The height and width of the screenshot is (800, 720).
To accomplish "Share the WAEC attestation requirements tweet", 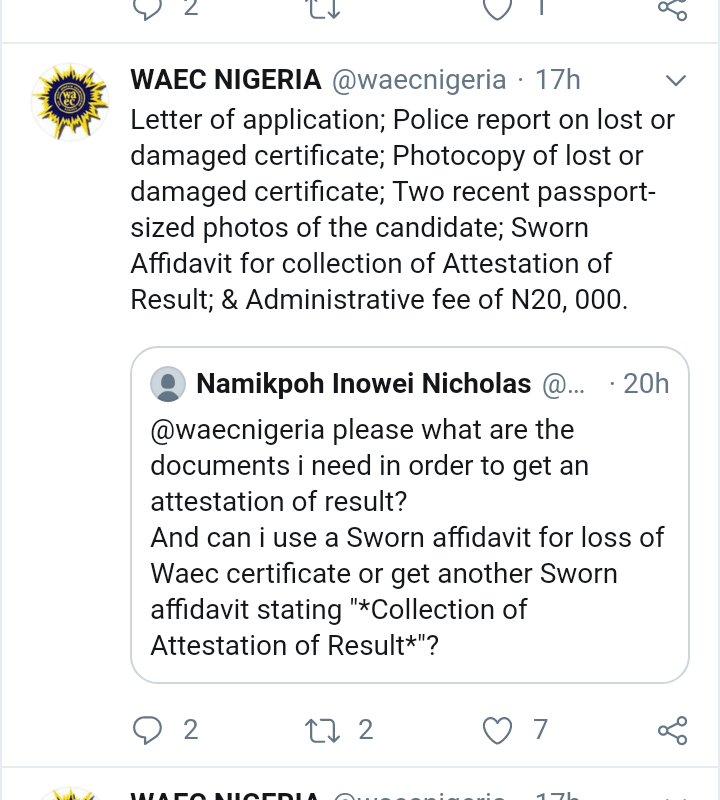I will tap(673, 730).
